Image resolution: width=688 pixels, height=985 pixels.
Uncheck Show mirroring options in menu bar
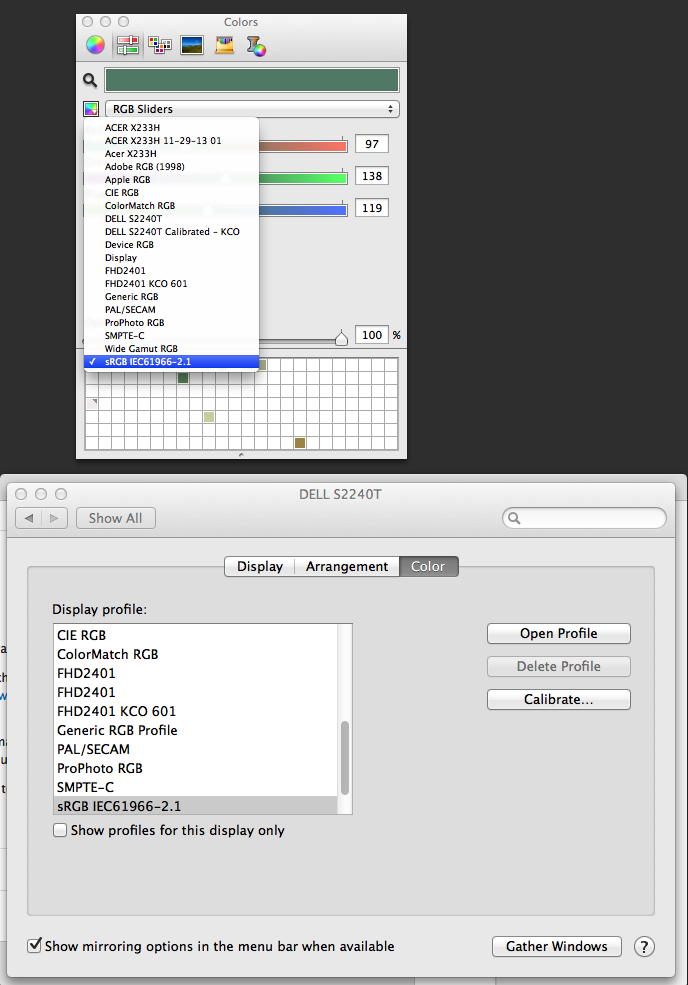click(35, 945)
